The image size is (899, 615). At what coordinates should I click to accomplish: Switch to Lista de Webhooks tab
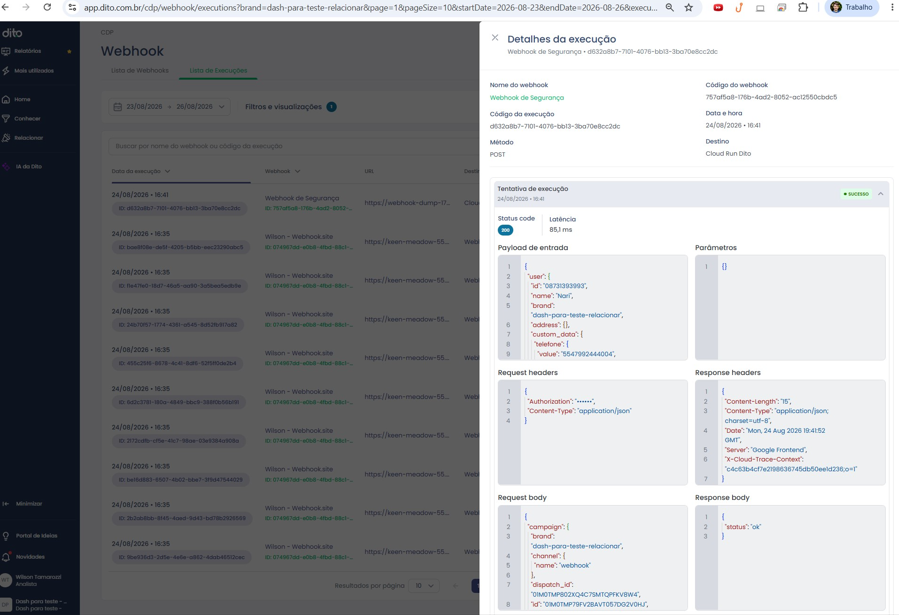140,70
